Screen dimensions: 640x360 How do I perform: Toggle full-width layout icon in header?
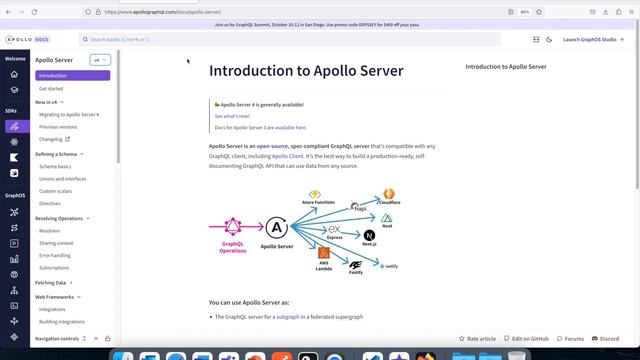536,40
